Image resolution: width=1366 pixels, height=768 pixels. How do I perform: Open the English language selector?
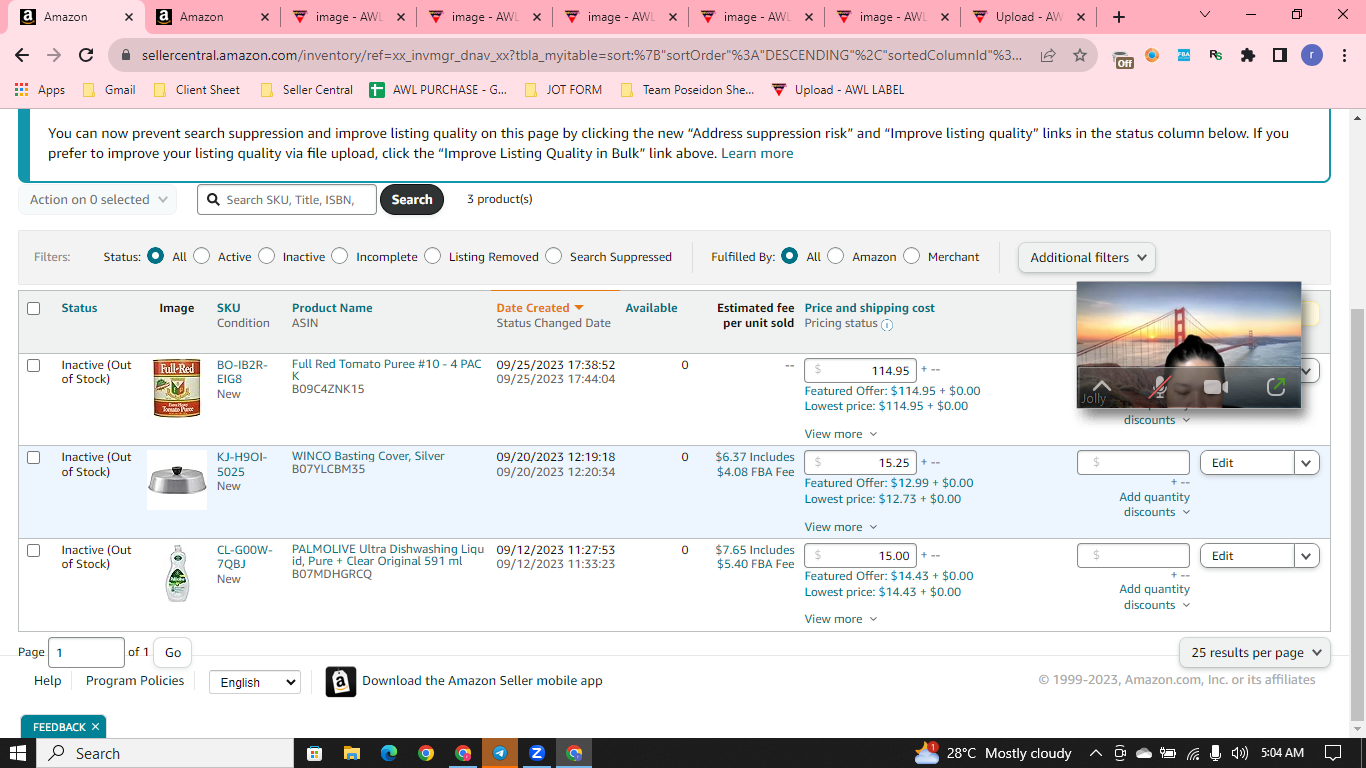click(x=254, y=682)
